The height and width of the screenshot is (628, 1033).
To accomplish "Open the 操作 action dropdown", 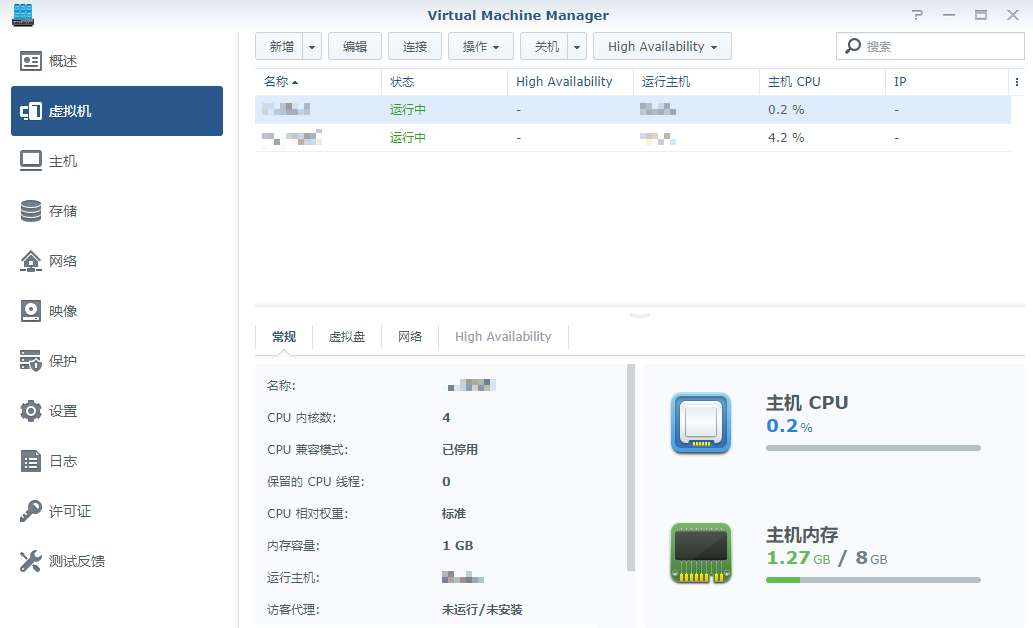I will point(481,47).
